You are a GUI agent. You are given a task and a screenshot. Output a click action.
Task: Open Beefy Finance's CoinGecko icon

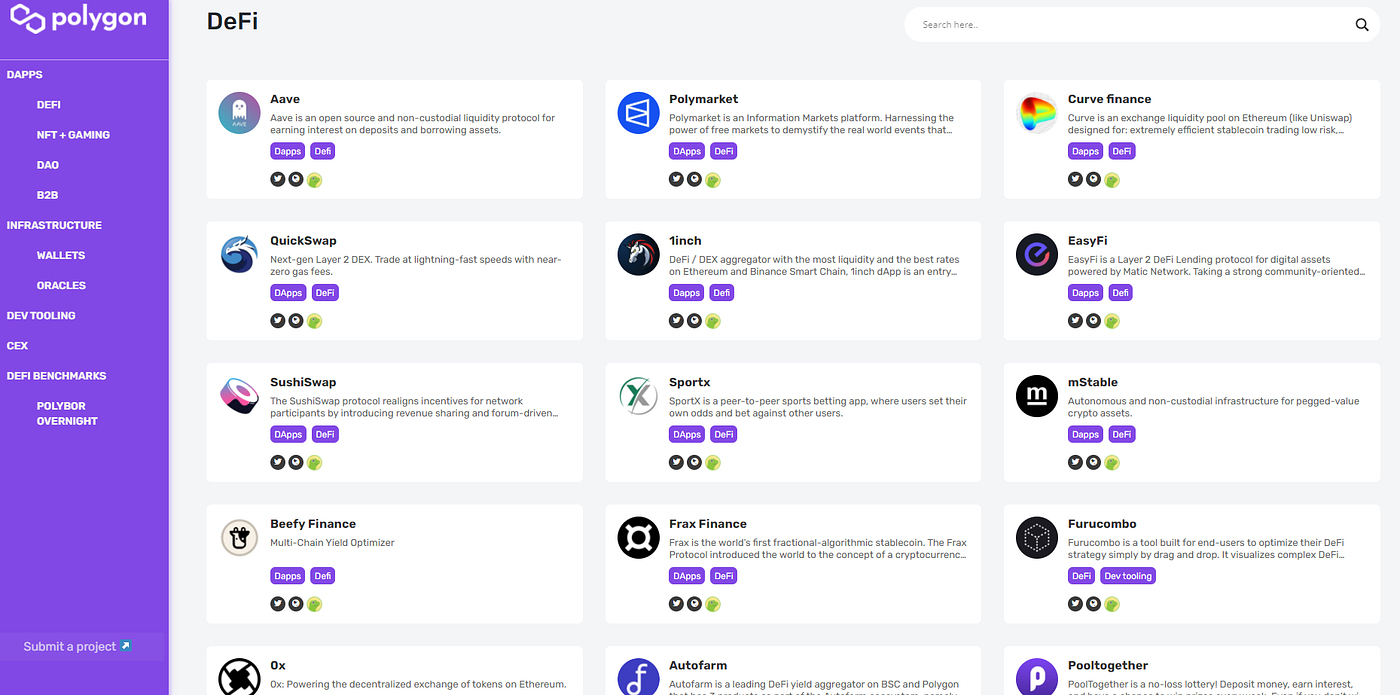point(314,604)
